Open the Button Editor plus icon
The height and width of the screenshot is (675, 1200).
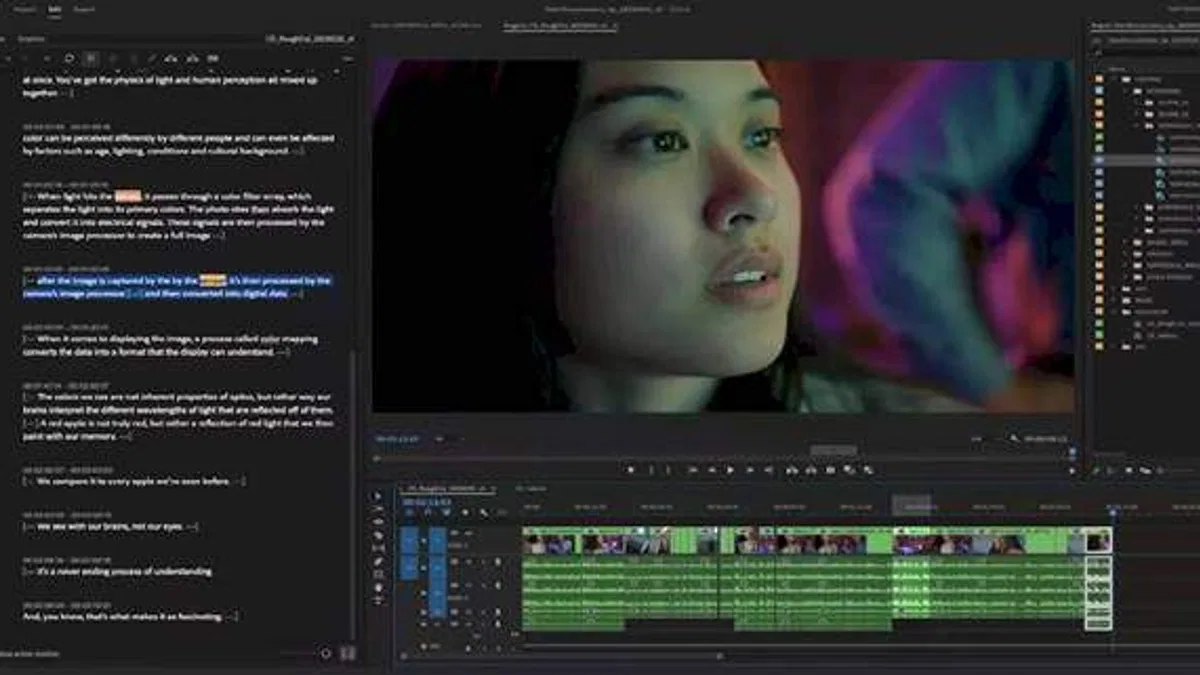click(x=1073, y=470)
